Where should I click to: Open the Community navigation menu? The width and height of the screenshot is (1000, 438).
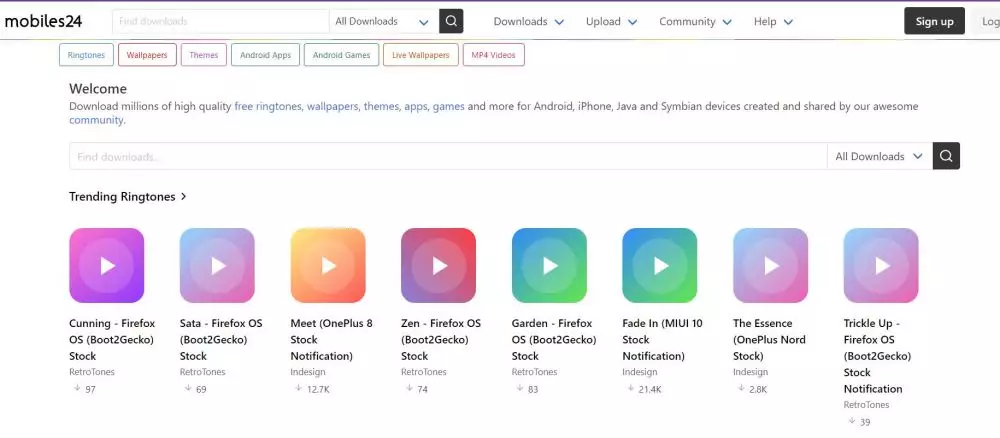[694, 21]
